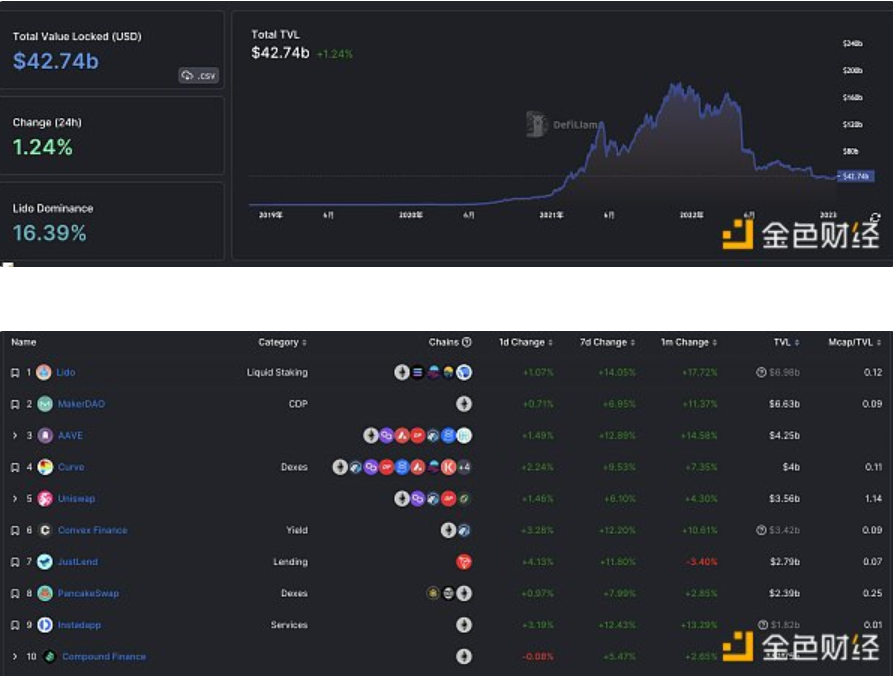Download data with the .csv button
The width and height of the screenshot is (893, 676).
[x=199, y=75]
